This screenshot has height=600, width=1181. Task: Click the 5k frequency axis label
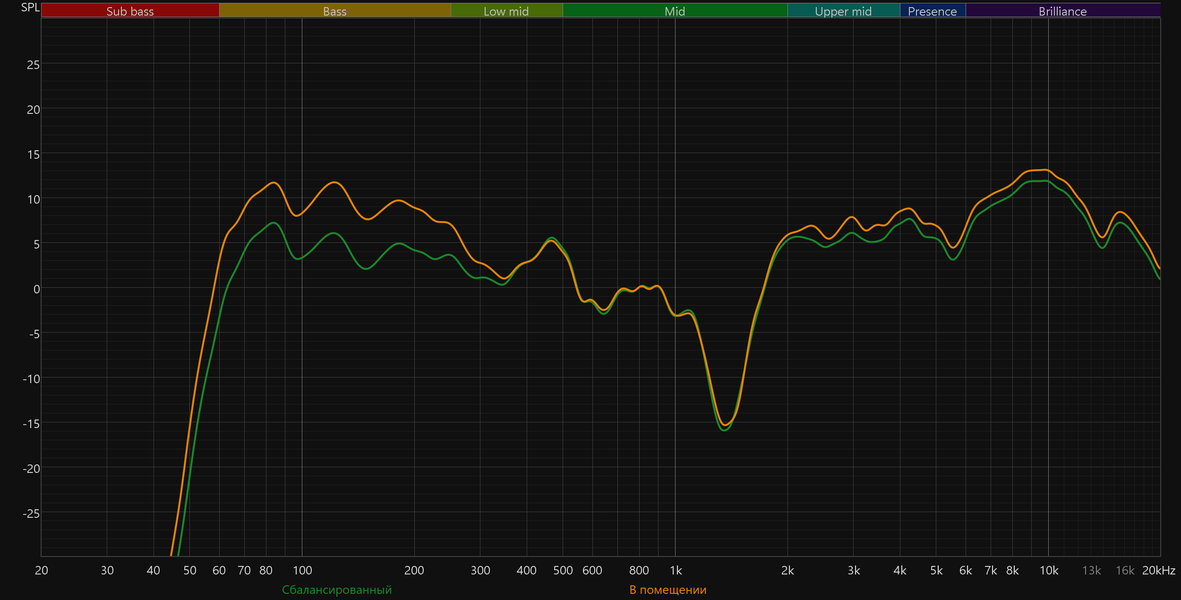(936, 571)
